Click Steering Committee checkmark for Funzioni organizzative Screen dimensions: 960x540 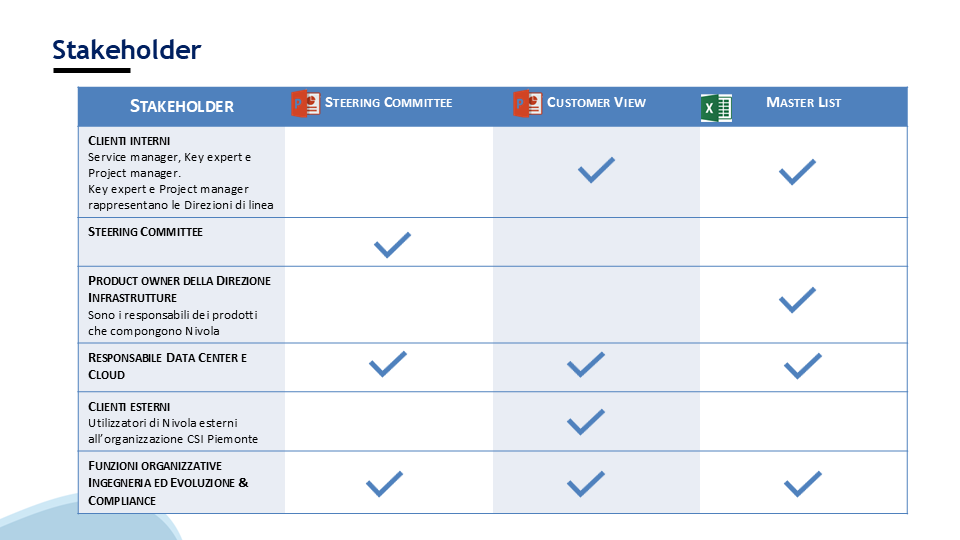pos(384,484)
